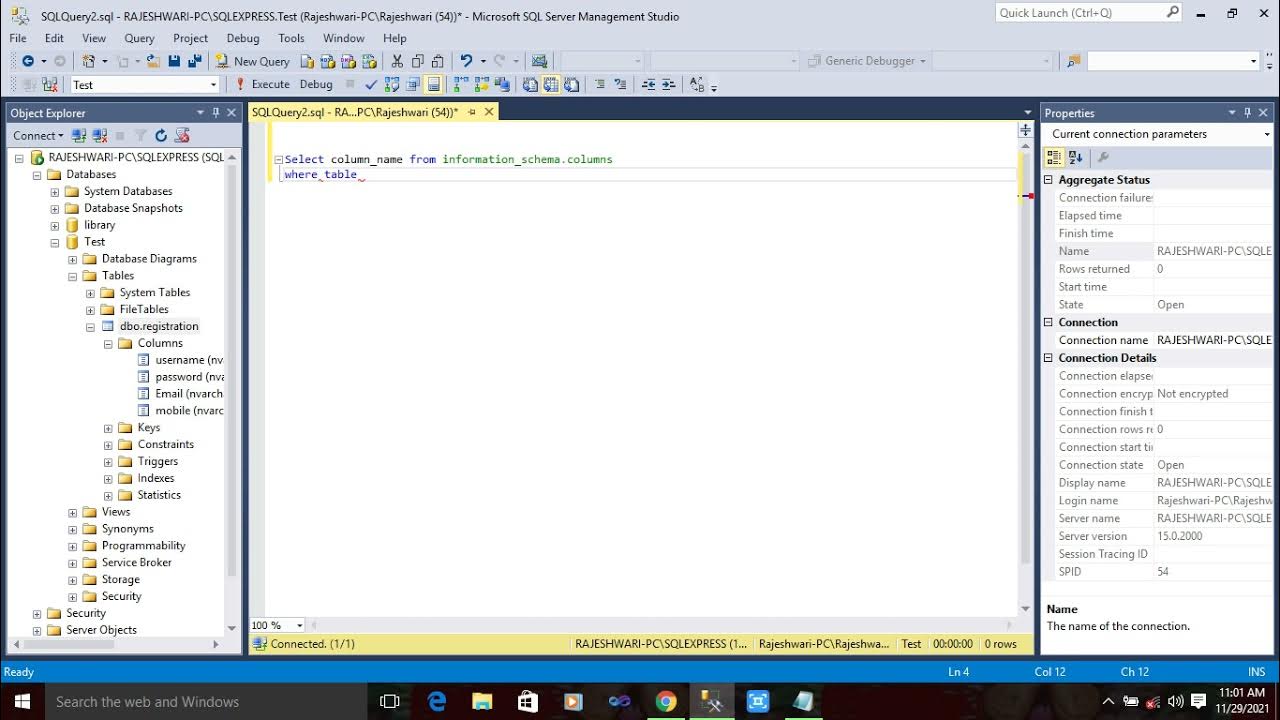Viewport: 1280px width, 720px height.
Task: Click the Parse query checkmark icon
Action: pos(371,85)
